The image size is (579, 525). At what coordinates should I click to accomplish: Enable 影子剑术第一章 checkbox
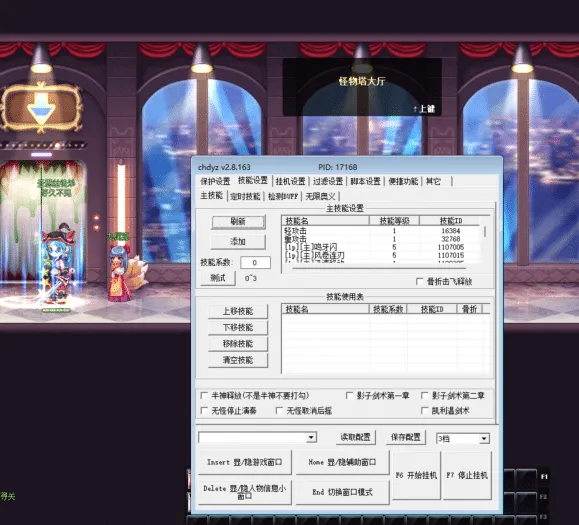pyautogui.click(x=349, y=395)
